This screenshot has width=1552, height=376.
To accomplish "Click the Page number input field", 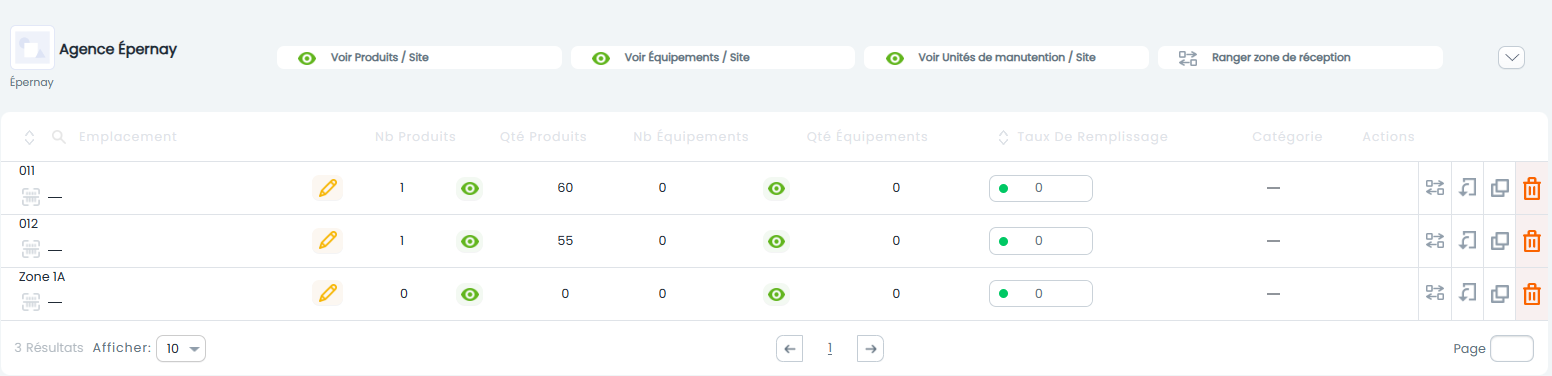I will pos(1511,348).
